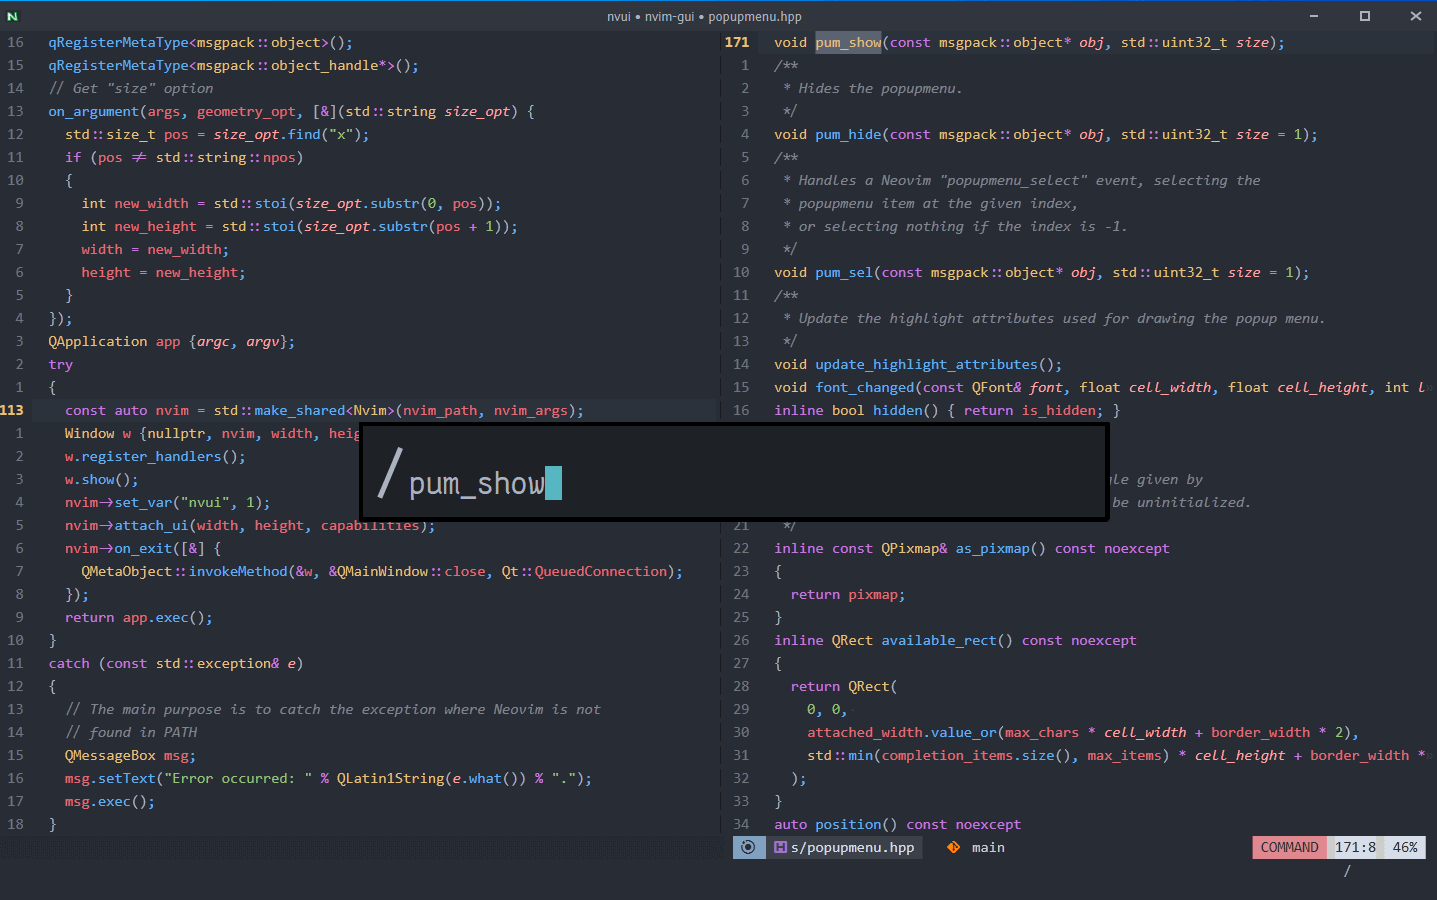This screenshot has width=1437, height=900.
Task: Click the msg.exec(); line
Action: 110,801
